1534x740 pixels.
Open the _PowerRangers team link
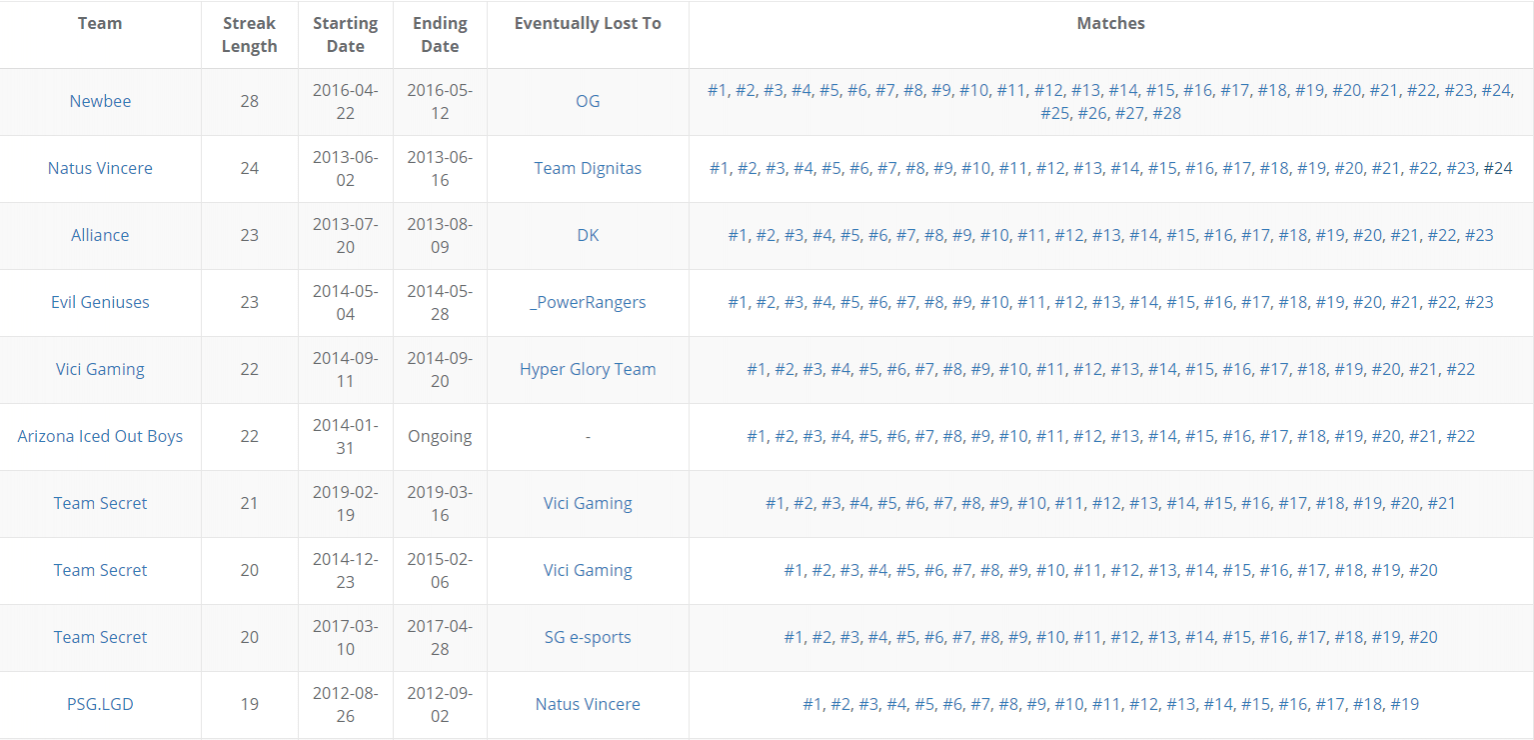pos(588,302)
